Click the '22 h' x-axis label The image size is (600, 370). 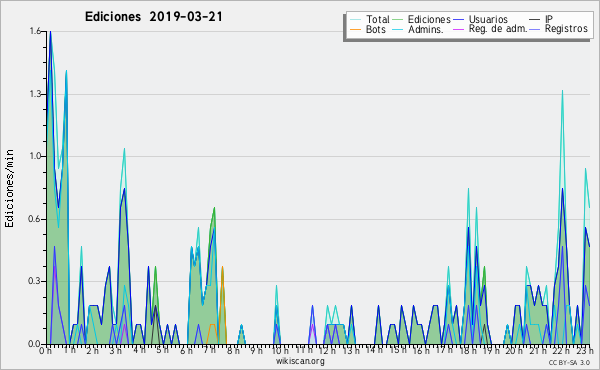[562, 351]
